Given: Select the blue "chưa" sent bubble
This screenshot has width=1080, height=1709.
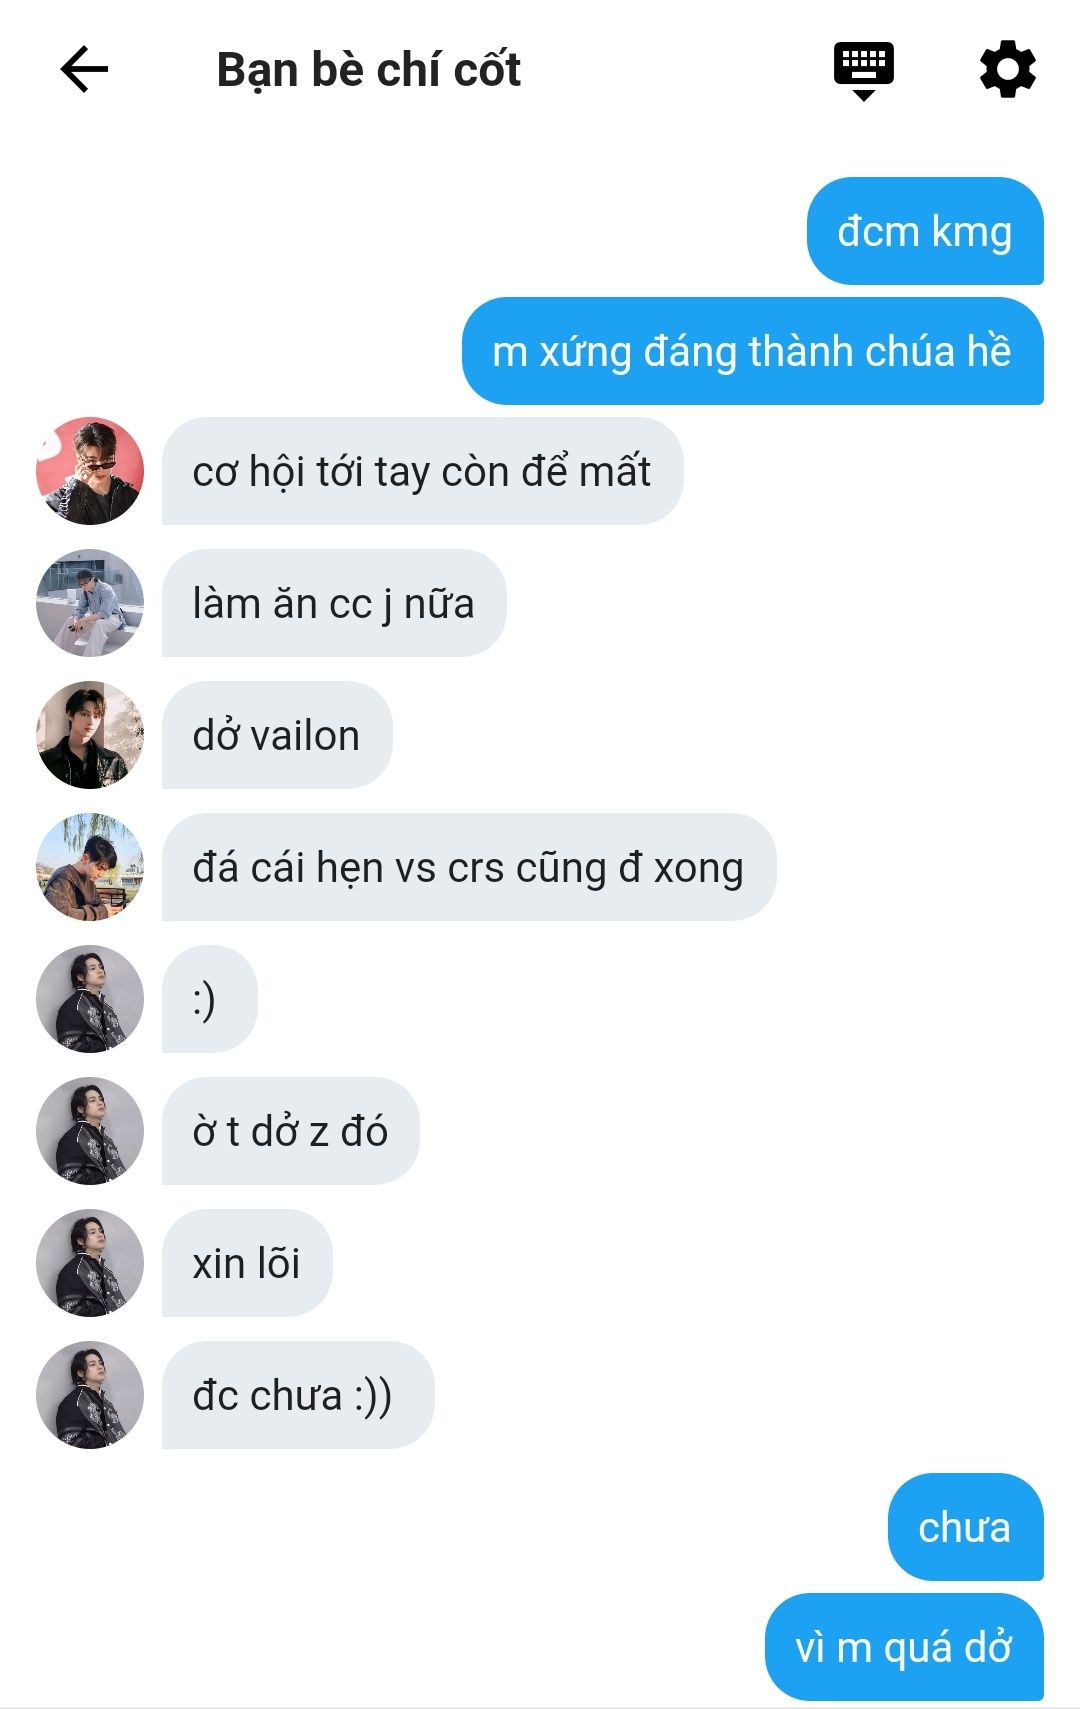Looking at the screenshot, I should (x=966, y=1527).
